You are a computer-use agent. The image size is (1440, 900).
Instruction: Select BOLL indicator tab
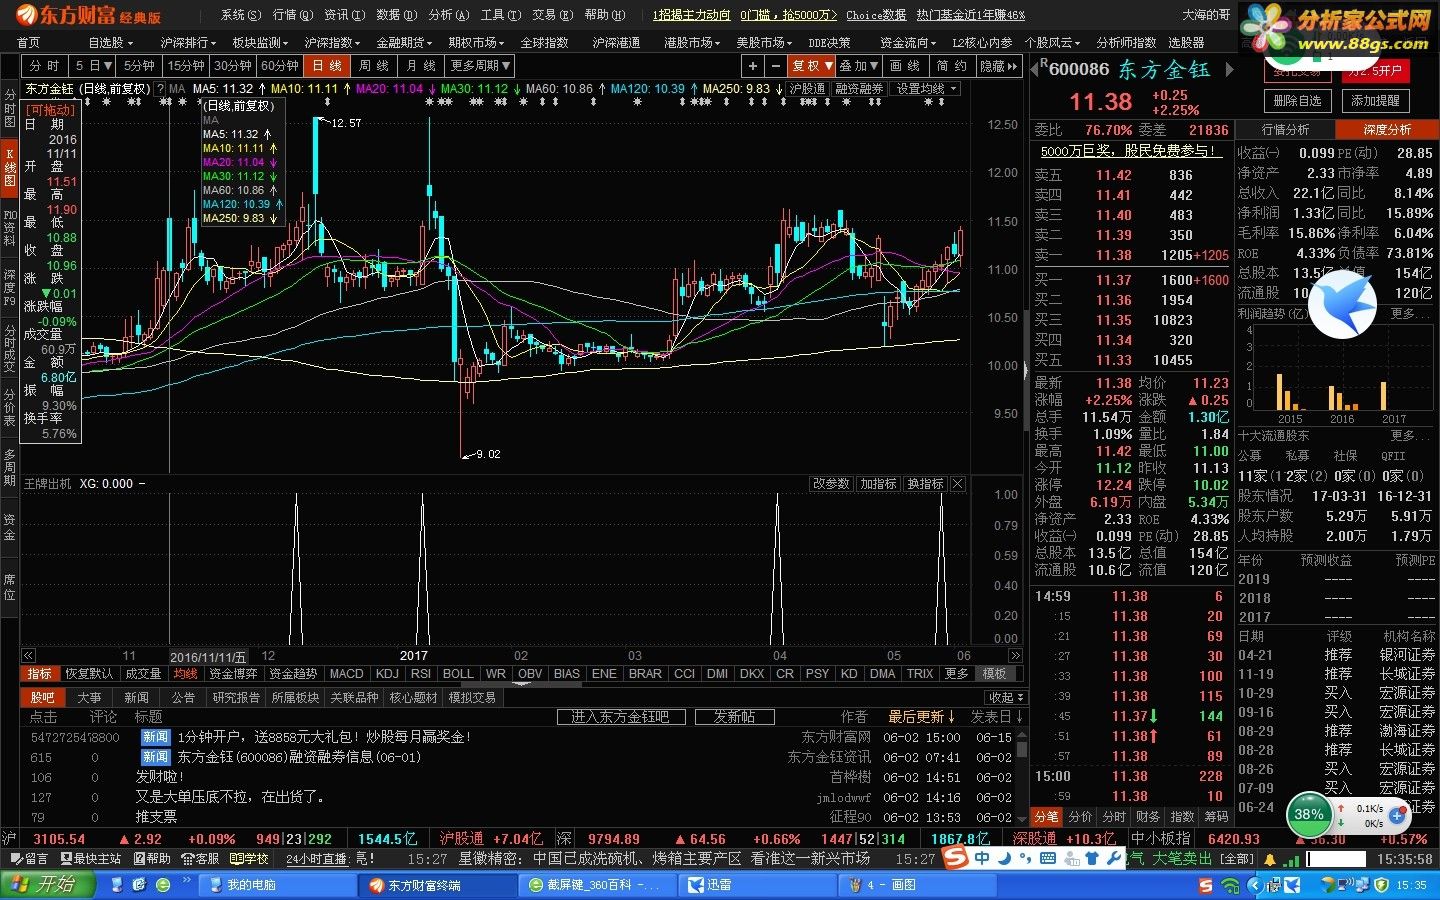coord(458,674)
